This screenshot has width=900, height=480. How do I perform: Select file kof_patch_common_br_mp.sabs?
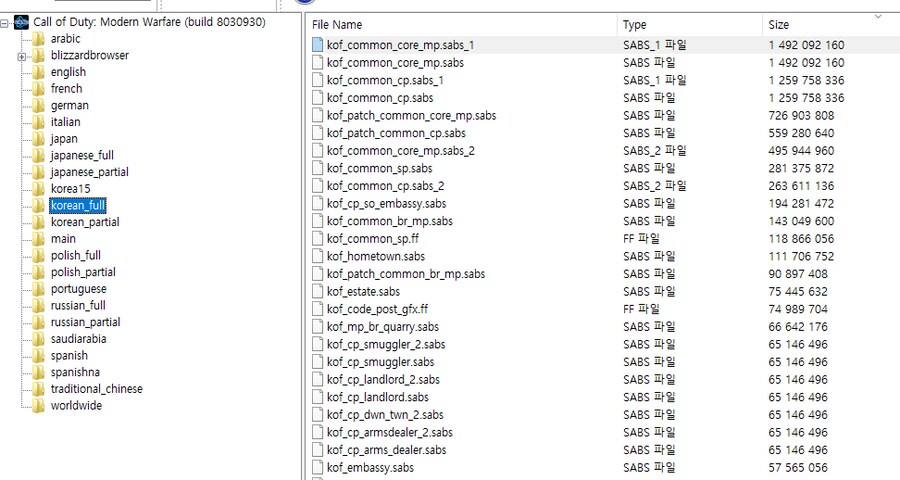(406, 274)
